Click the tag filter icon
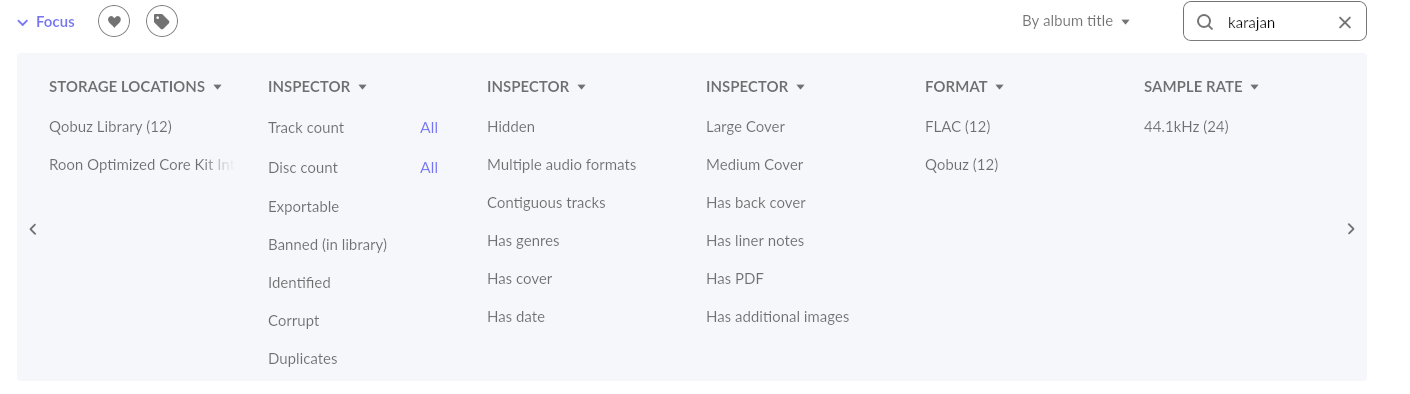This screenshot has height=394, width=1410. pyautogui.click(x=162, y=21)
